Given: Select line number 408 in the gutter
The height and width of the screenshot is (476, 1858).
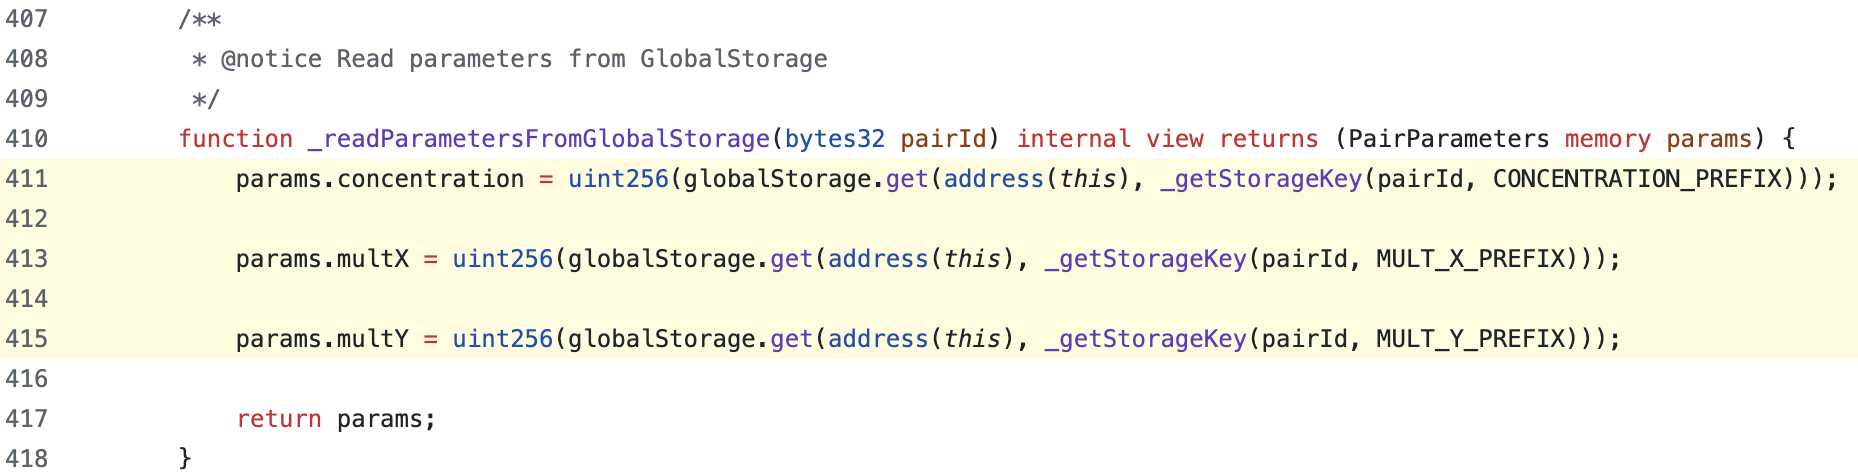Looking at the screenshot, I should [26, 59].
